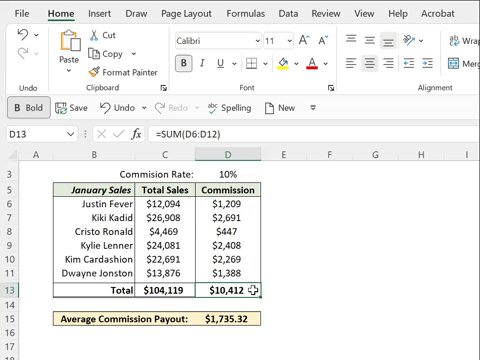Toggle Italic formatting
Image resolution: width=480 pixels, height=360 pixels.
[202, 63]
